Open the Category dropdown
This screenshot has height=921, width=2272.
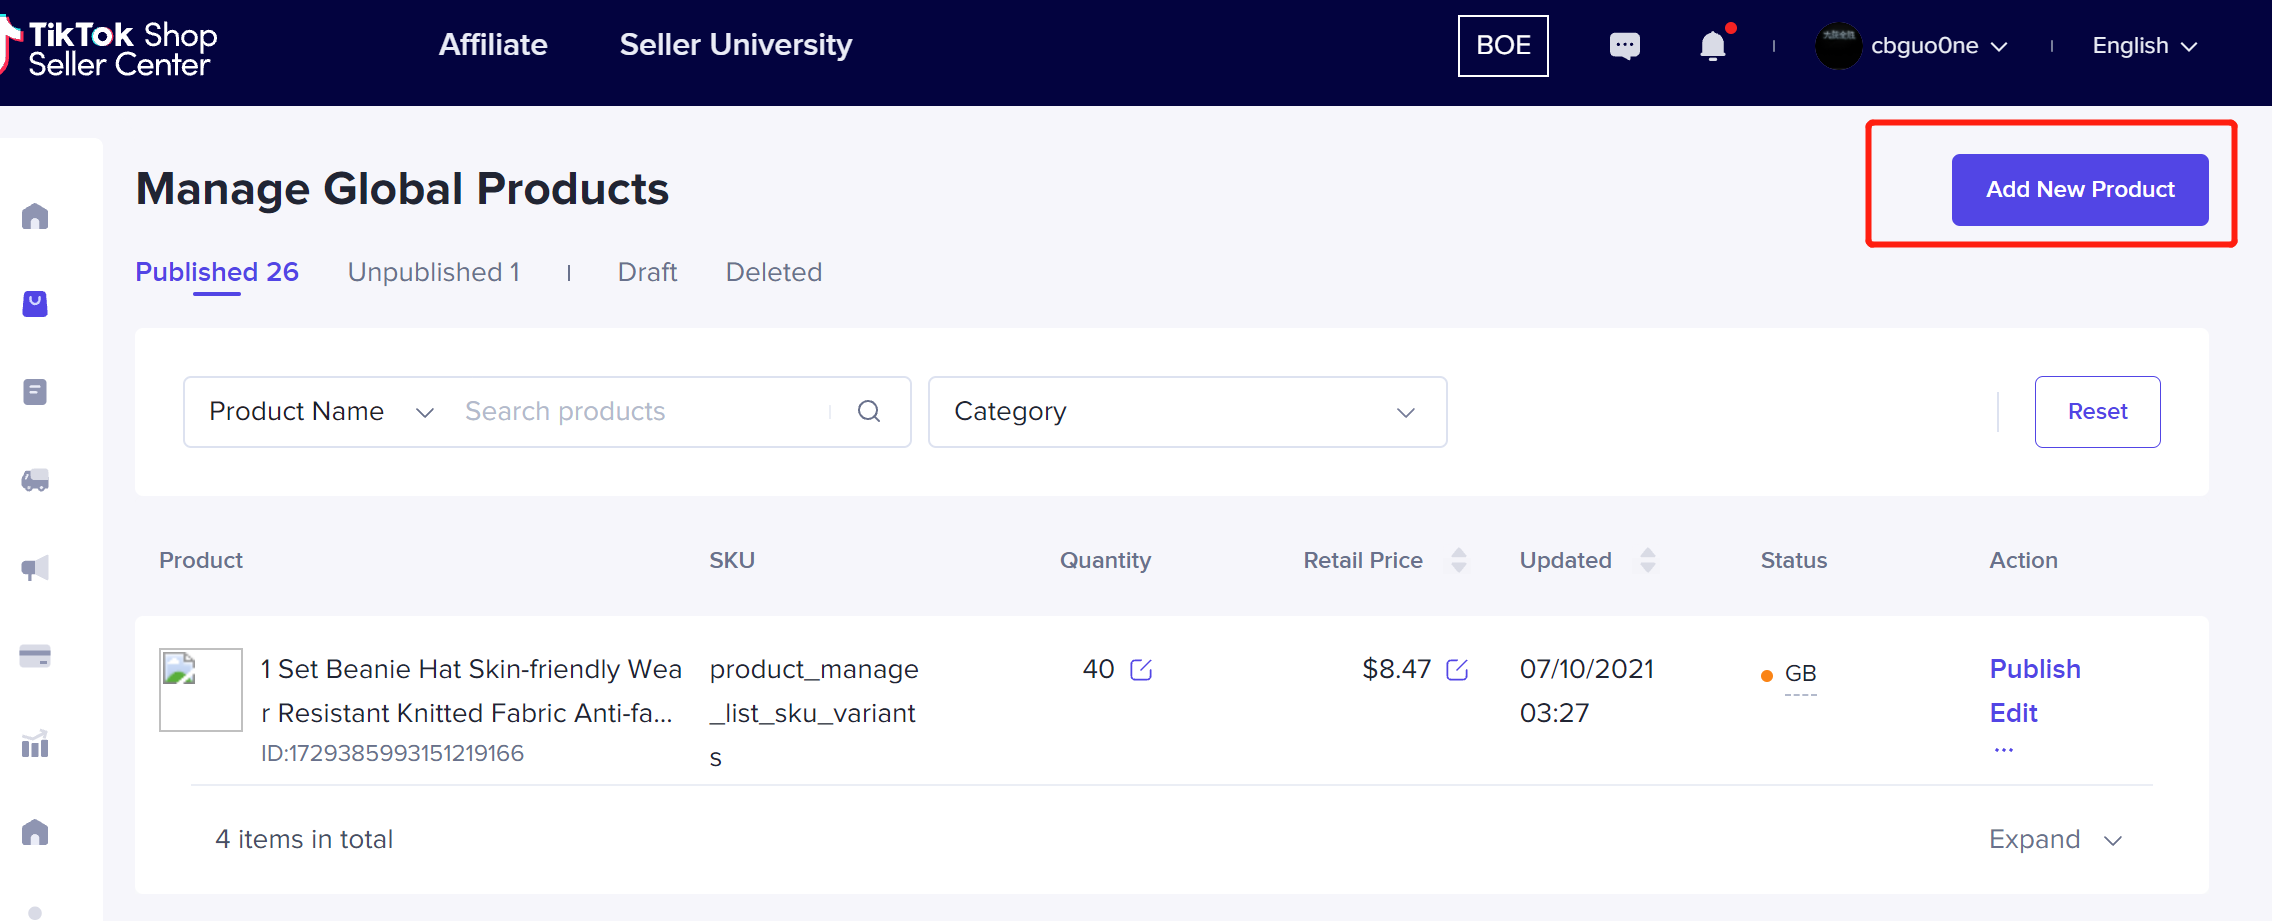[1186, 412]
